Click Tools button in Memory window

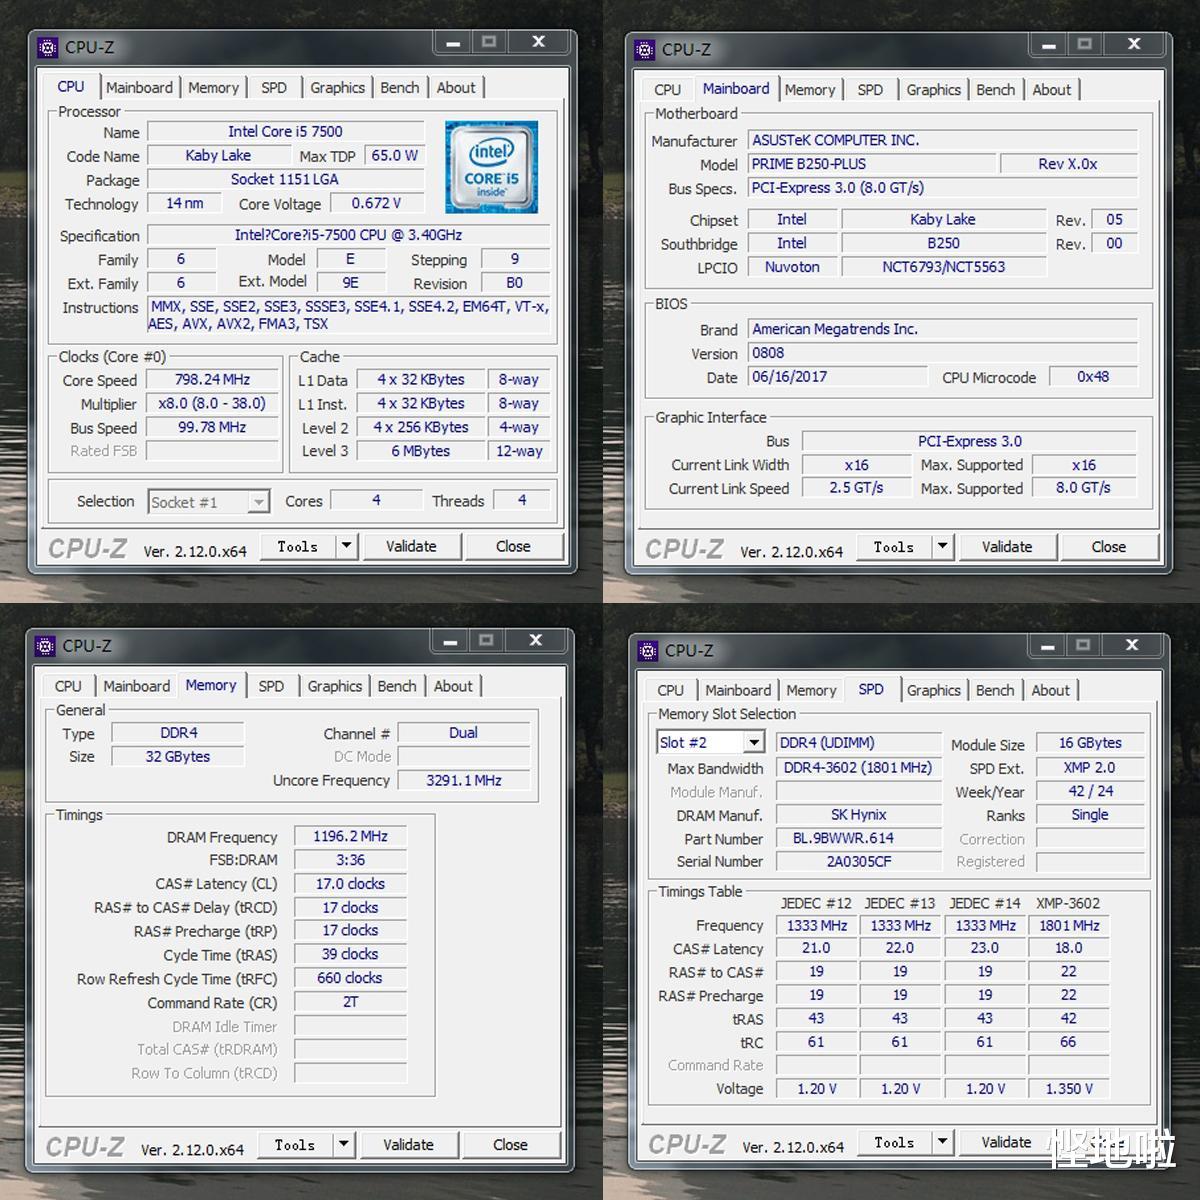295,1144
